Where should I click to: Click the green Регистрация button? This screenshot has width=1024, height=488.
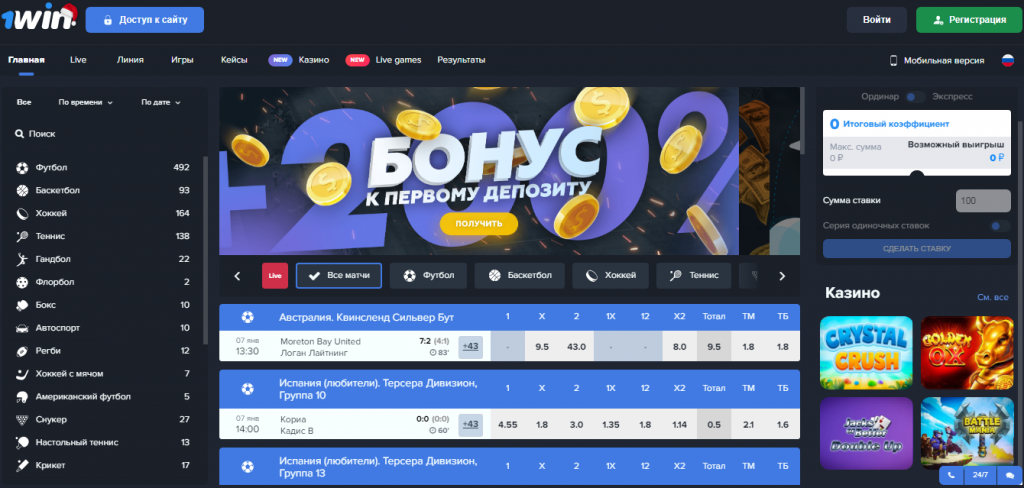(969, 20)
